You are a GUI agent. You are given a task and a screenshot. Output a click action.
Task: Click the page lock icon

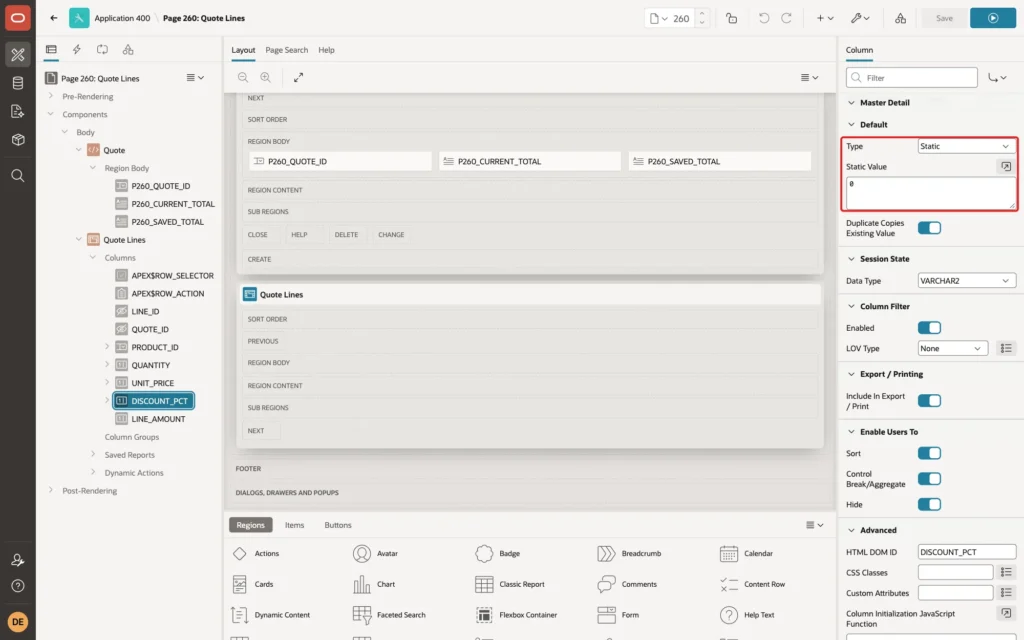(731, 18)
